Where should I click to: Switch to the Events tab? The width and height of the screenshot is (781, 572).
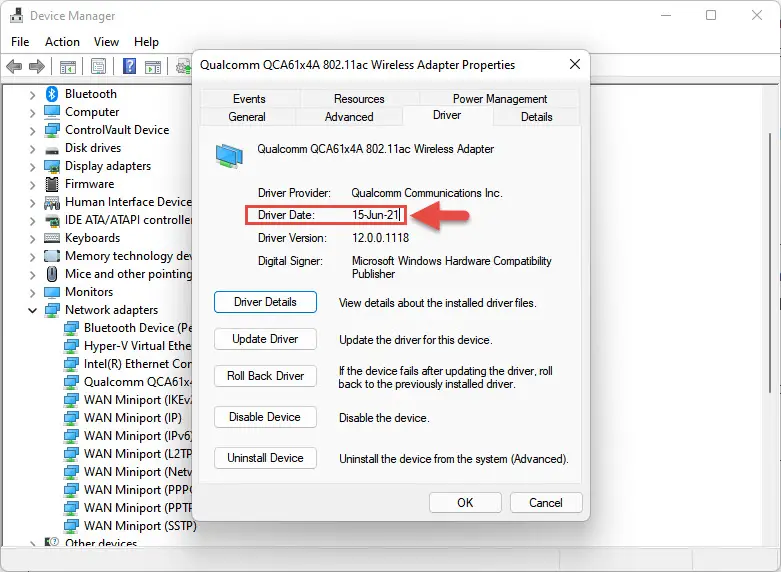pyautogui.click(x=249, y=99)
